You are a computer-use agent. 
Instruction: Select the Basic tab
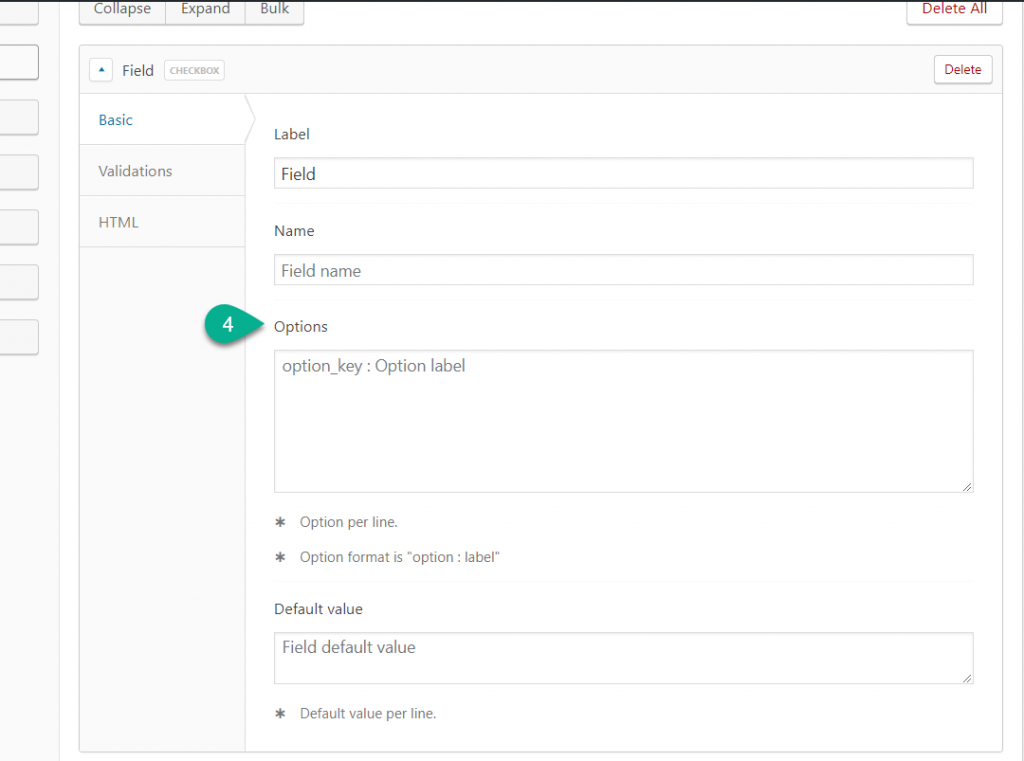(116, 119)
